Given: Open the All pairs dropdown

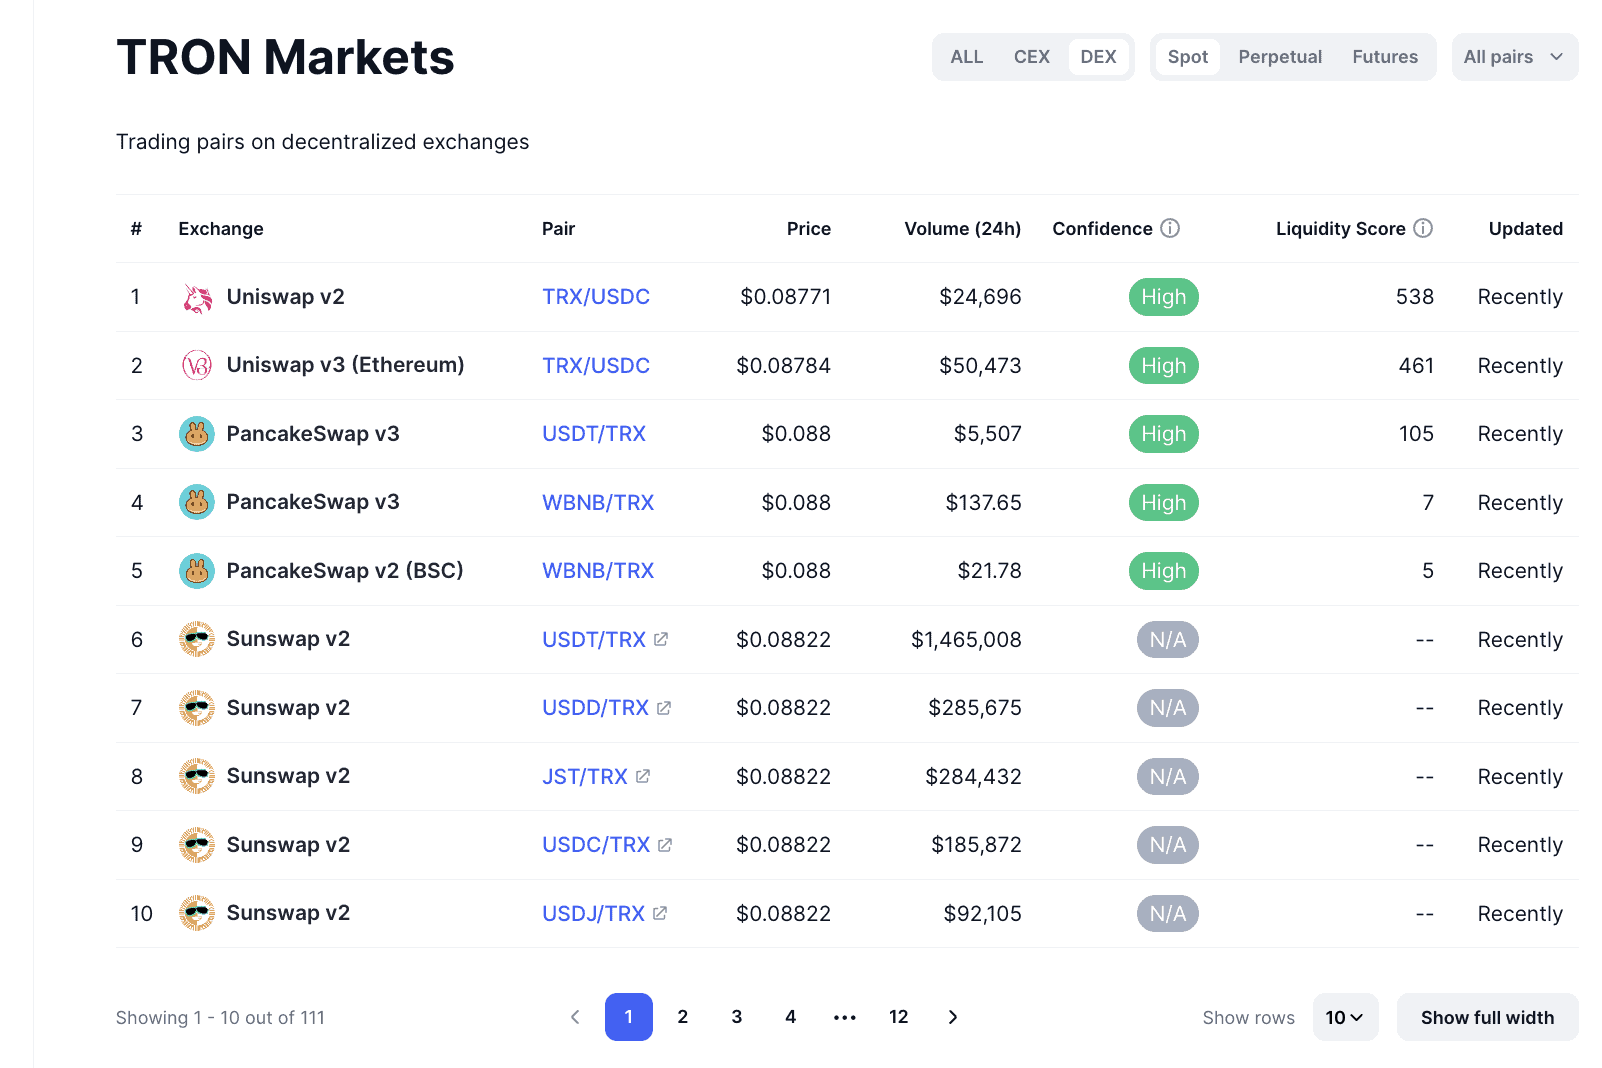Looking at the screenshot, I should point(1514,57).
